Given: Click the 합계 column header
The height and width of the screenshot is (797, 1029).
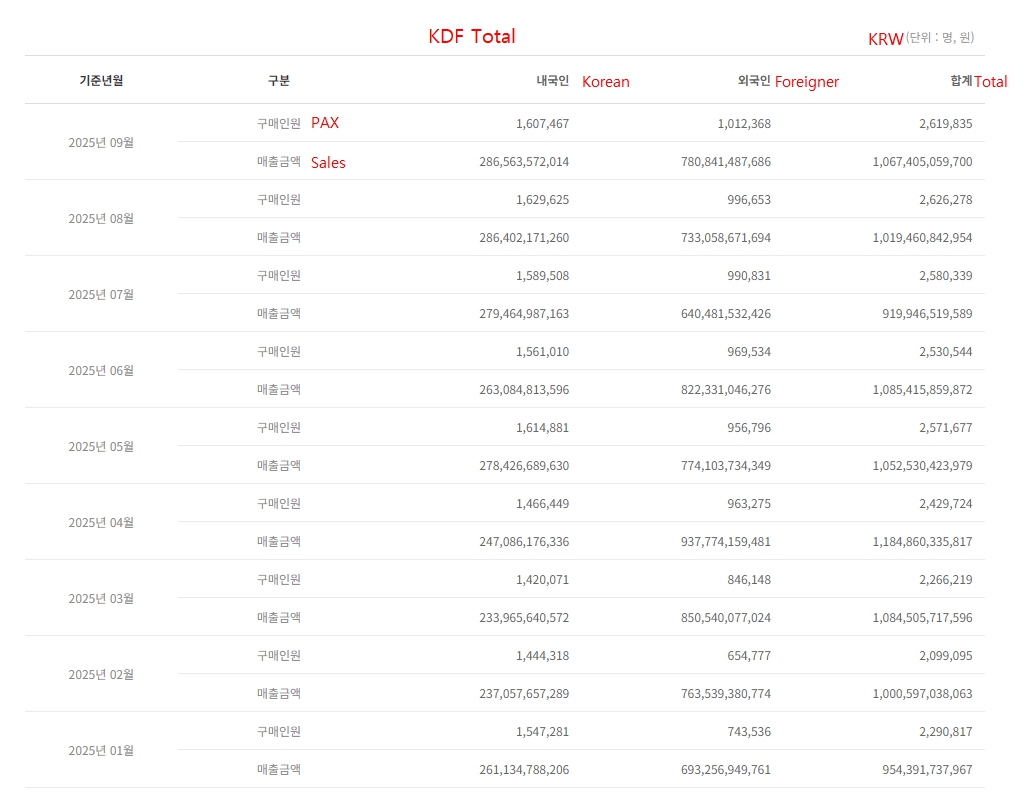Looking at the screenshot, I should (x=961, y=81).
